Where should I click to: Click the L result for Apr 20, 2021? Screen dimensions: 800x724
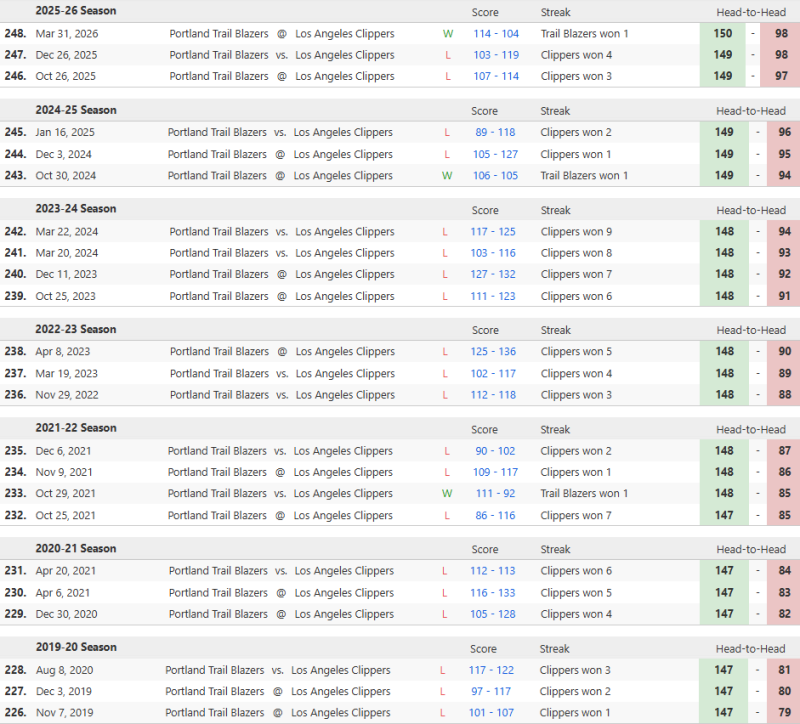[444, 571]
